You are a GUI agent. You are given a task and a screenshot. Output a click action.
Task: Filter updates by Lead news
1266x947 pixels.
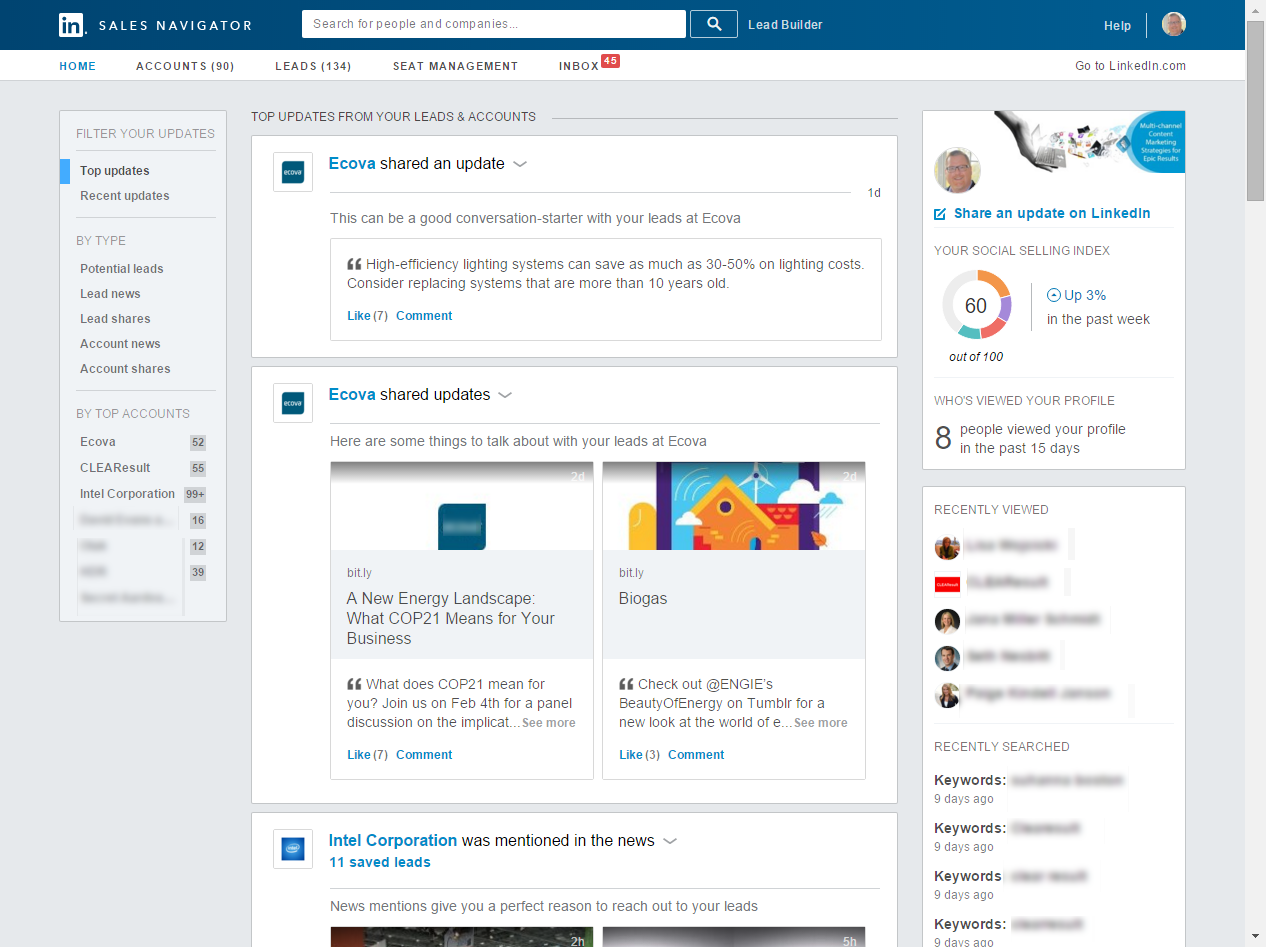point(110,294)
